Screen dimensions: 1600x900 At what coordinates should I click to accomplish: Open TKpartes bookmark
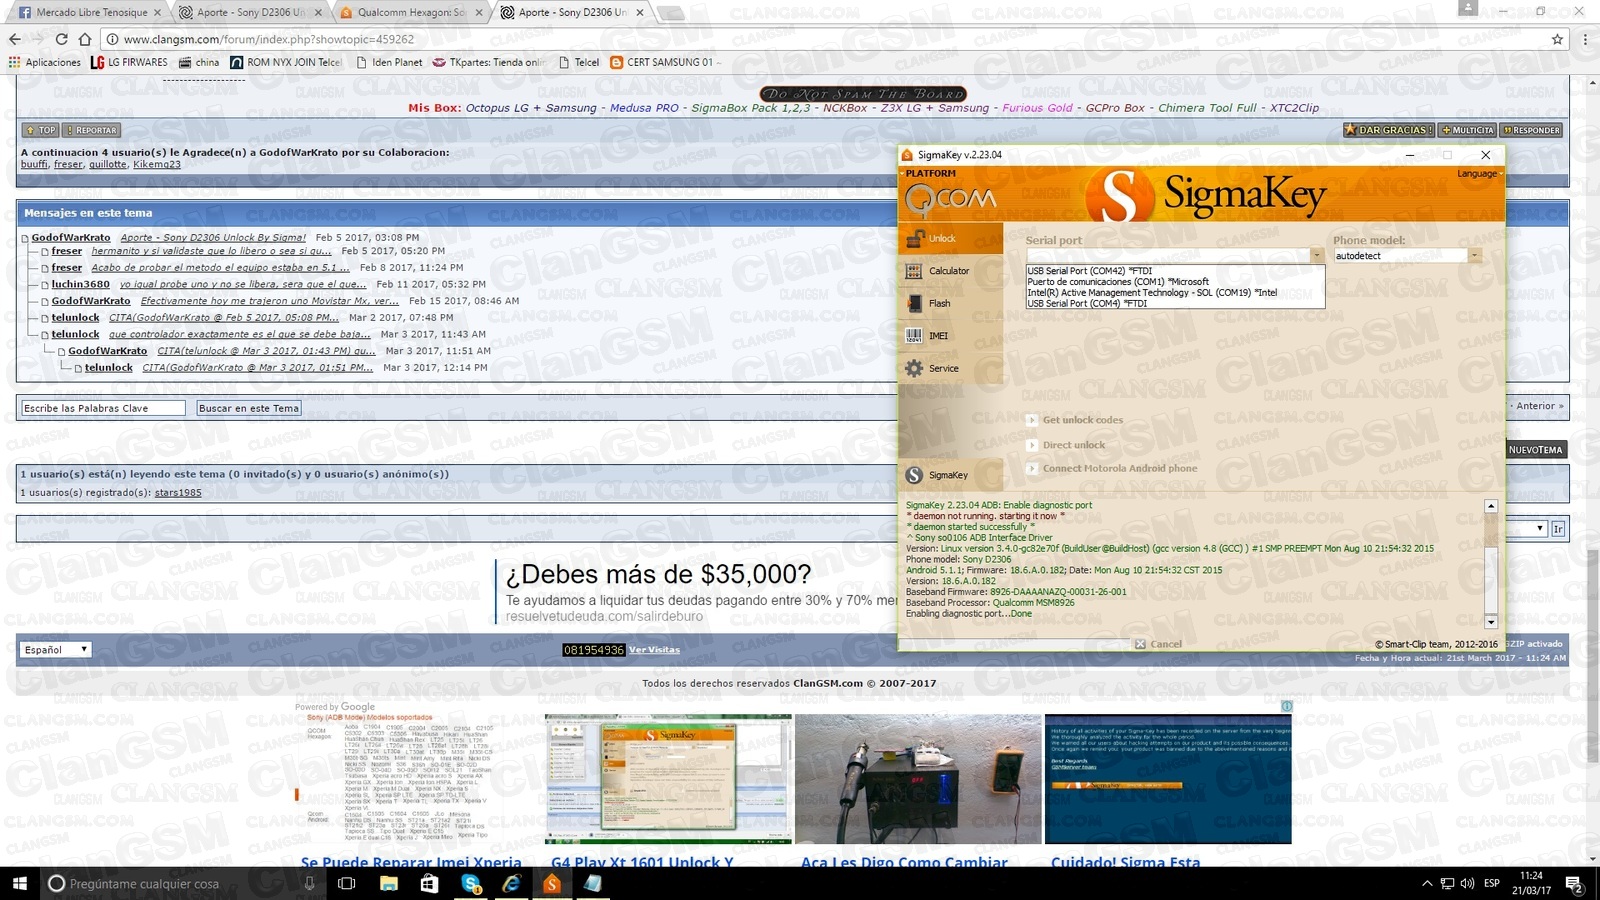coord(488,62)
